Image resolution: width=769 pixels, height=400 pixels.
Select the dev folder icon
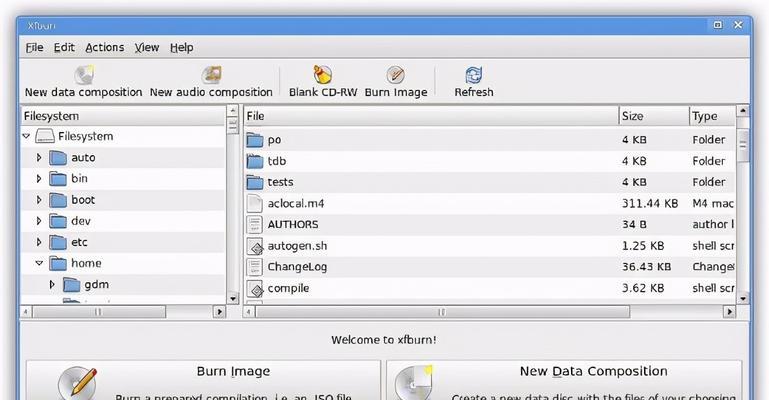pyautogui.click(x=58, y=221)
